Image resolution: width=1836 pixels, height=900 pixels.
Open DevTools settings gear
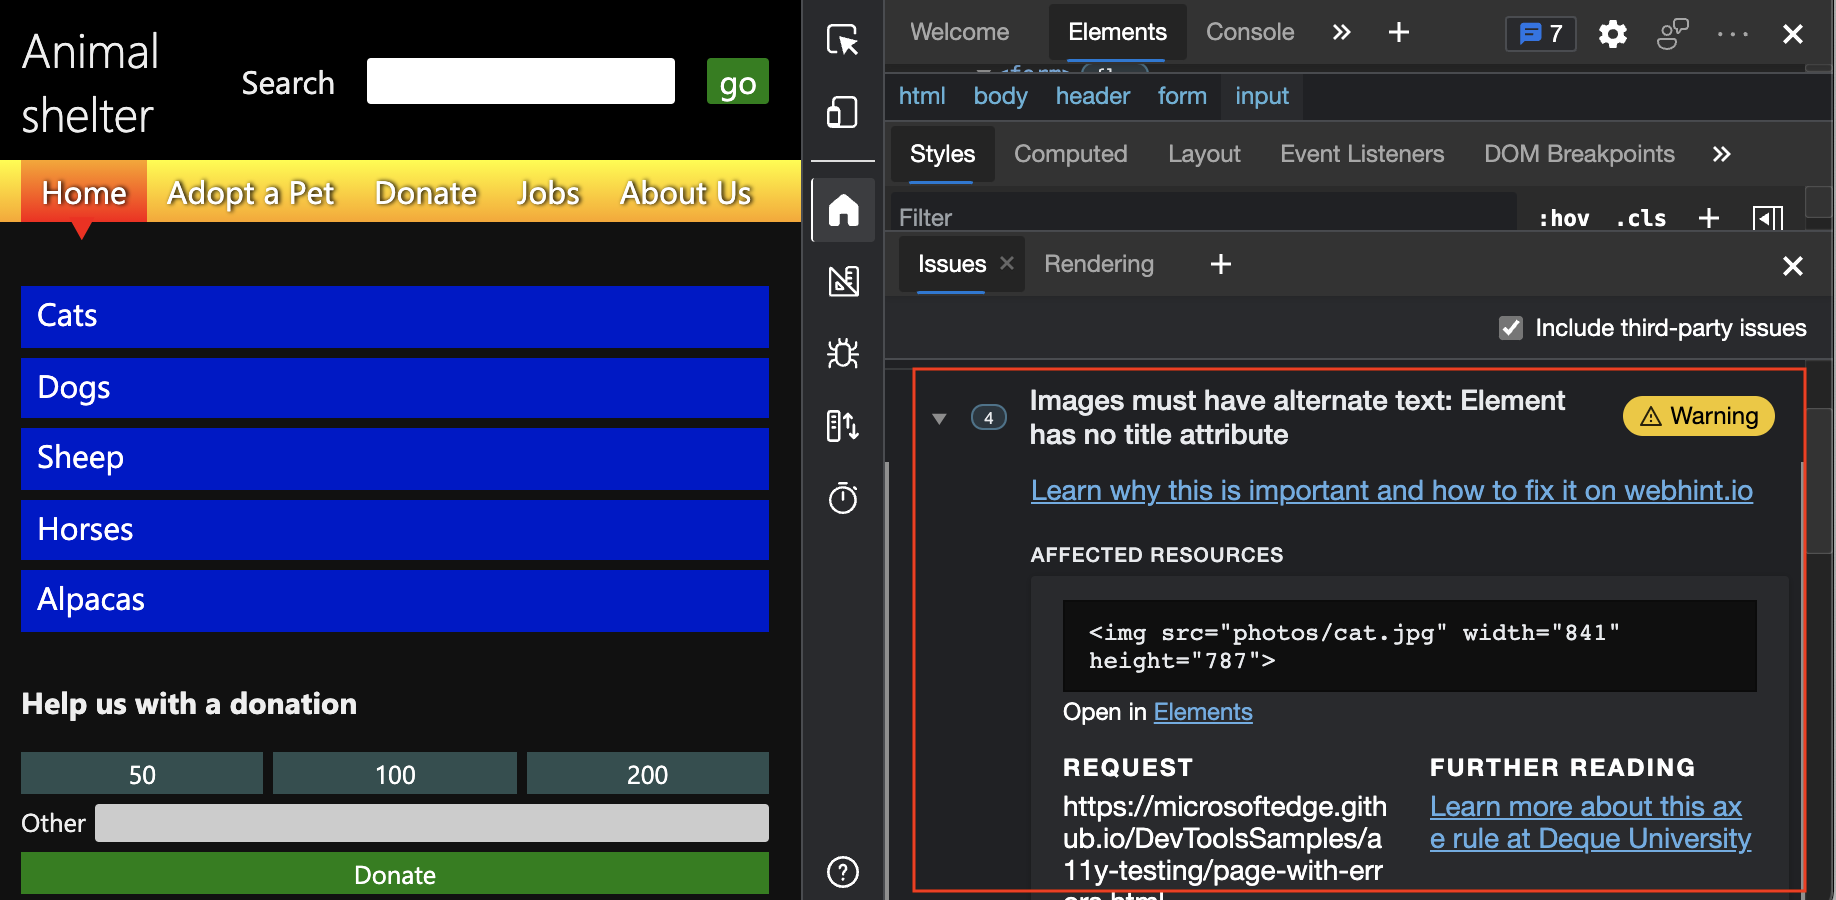click(x=1612, y=33)
